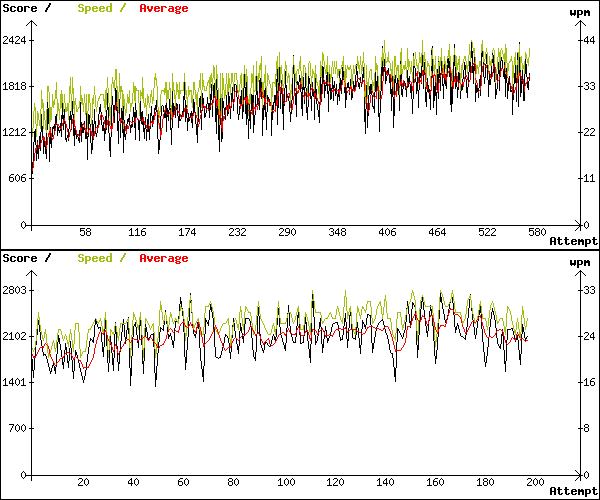600x500 pixels.
Task: Click the 100 attempt tick in bottom chart
Action: tap(286, 481)
